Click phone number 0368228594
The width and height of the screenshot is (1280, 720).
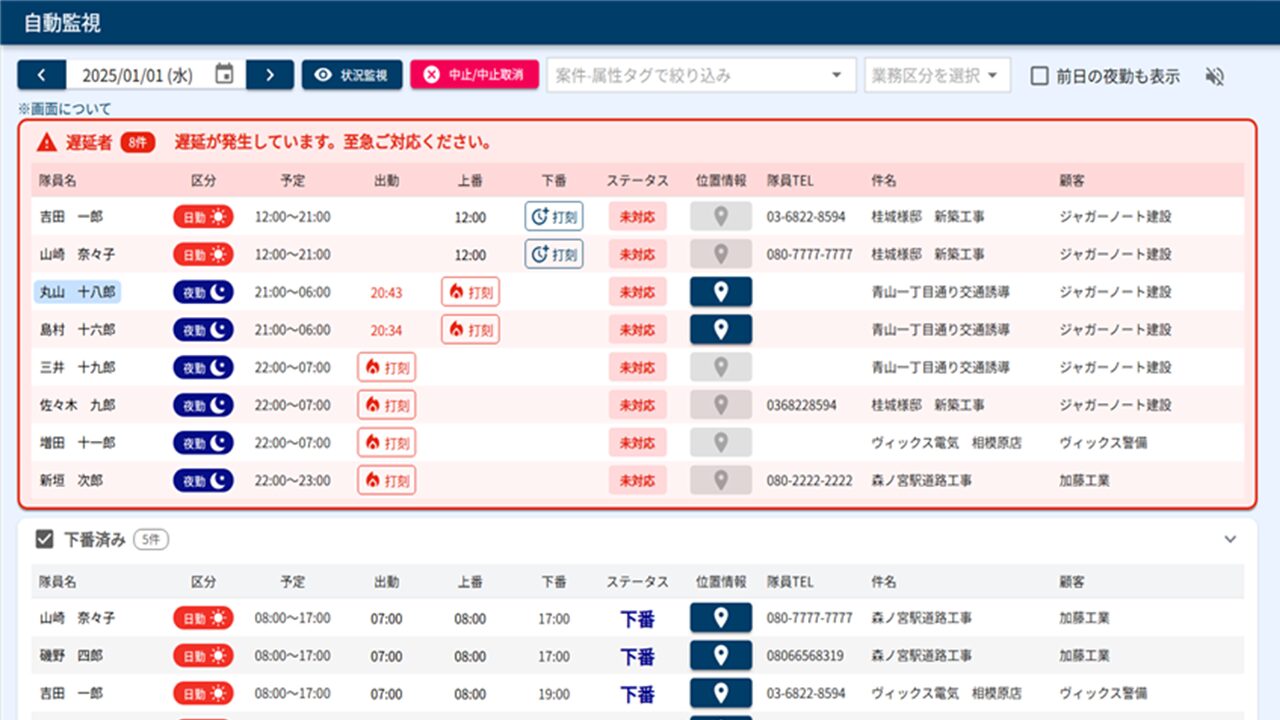pyautogui.click(x=802, y=405)
